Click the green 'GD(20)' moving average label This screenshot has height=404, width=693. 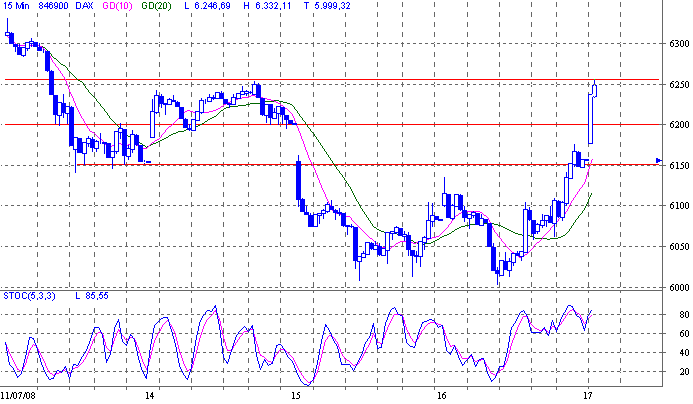click(156, 6)
